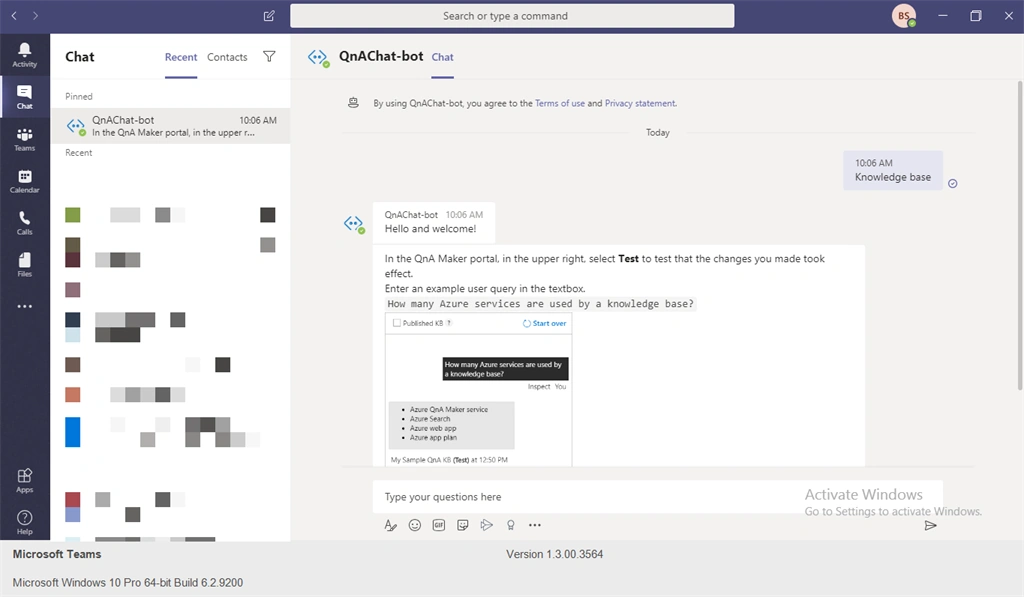Click the QnAChat-bot avatar next to the bot message
1024x597 pixels.
pyautogui.click(x=354, y=224)
